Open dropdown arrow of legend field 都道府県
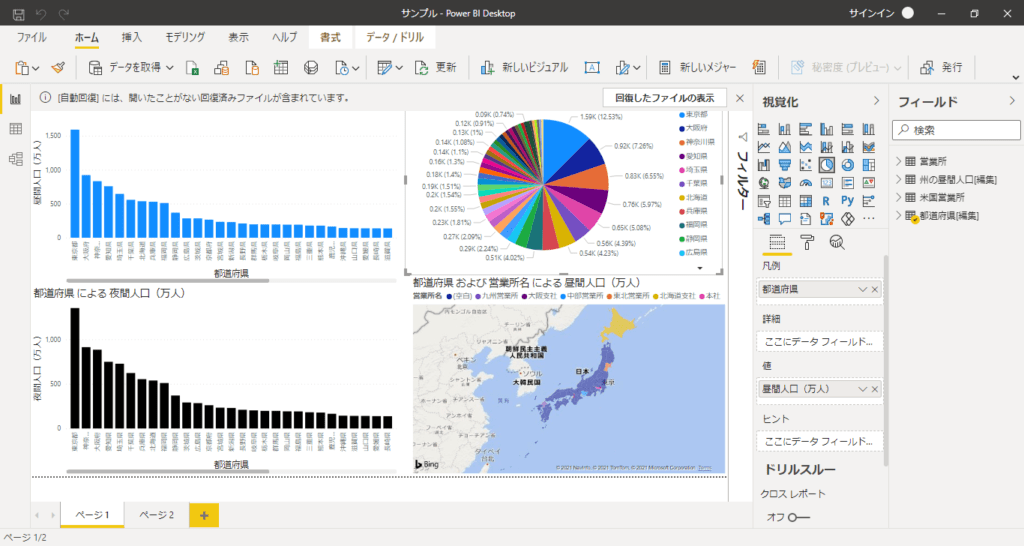The height and width of the screenshot is (546, 1024). pos(862,289)
